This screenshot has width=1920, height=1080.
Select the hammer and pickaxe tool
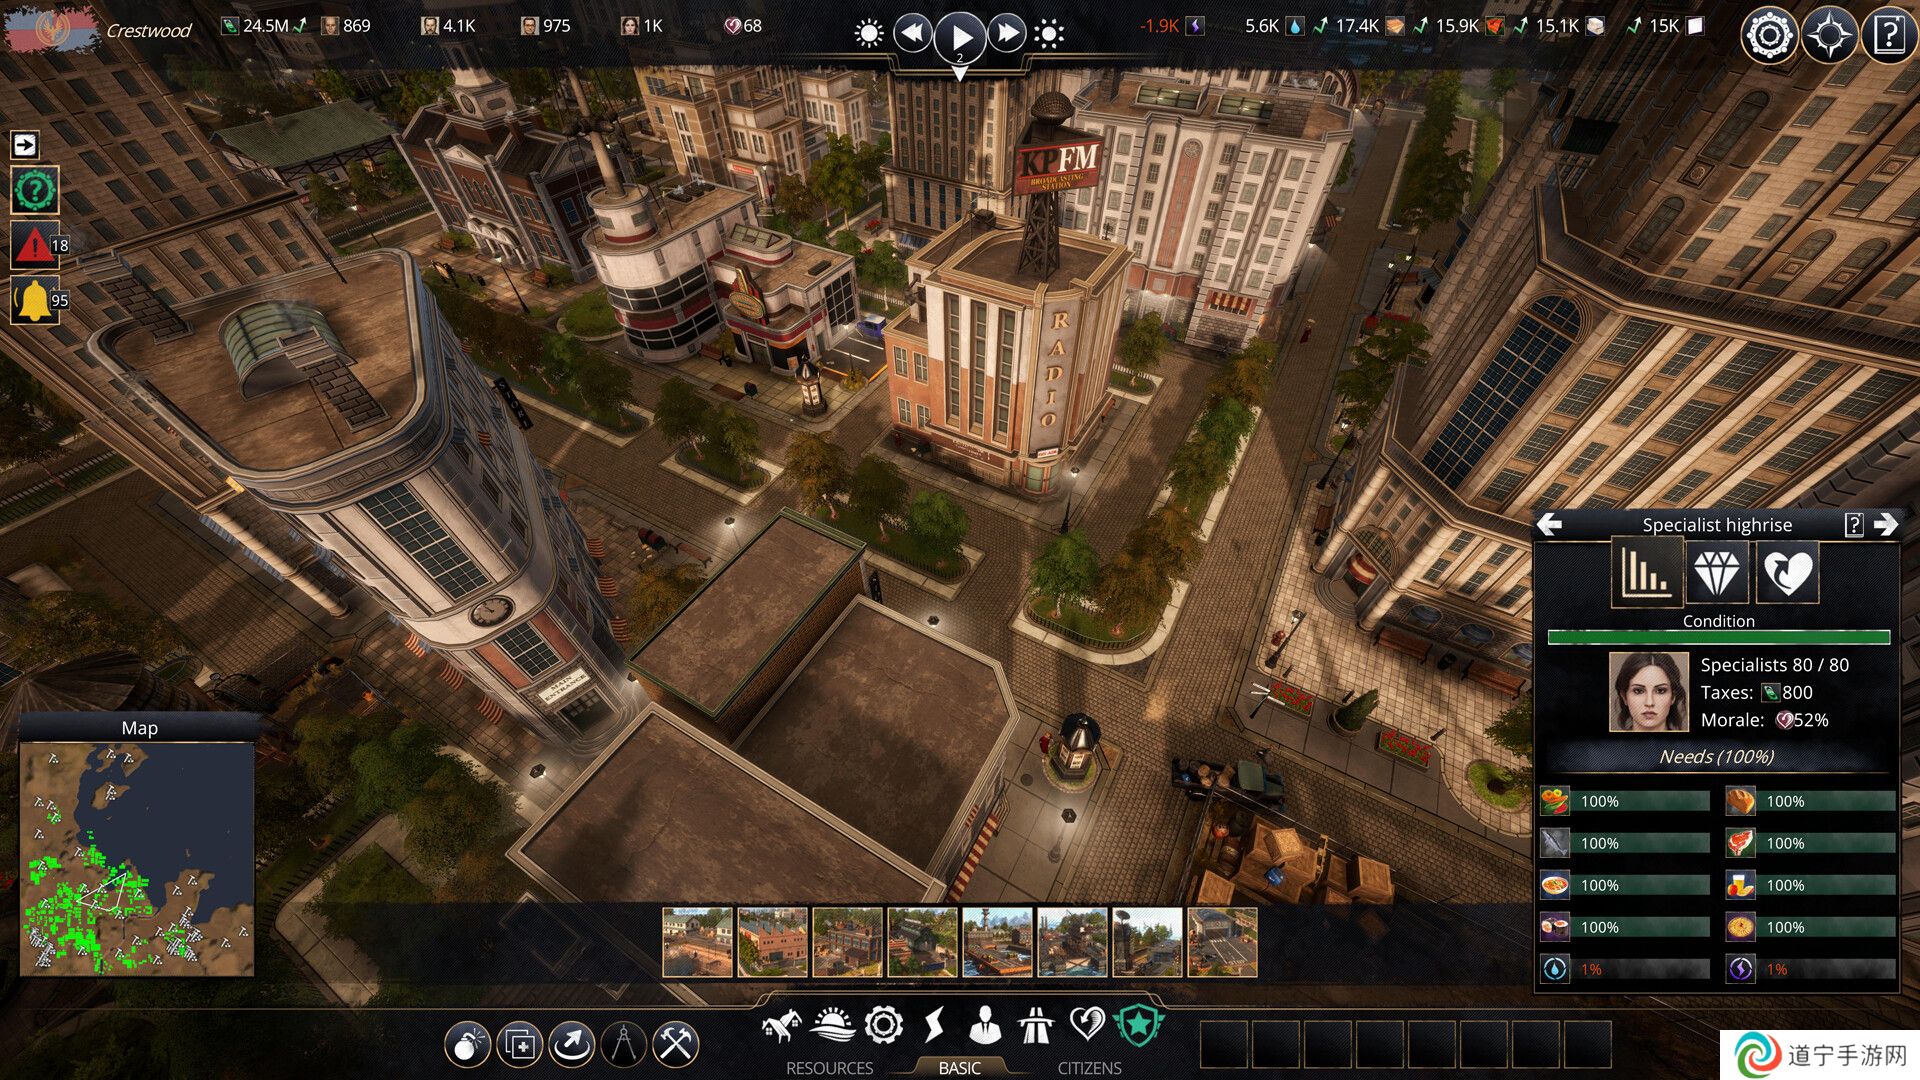(675, 1045)
